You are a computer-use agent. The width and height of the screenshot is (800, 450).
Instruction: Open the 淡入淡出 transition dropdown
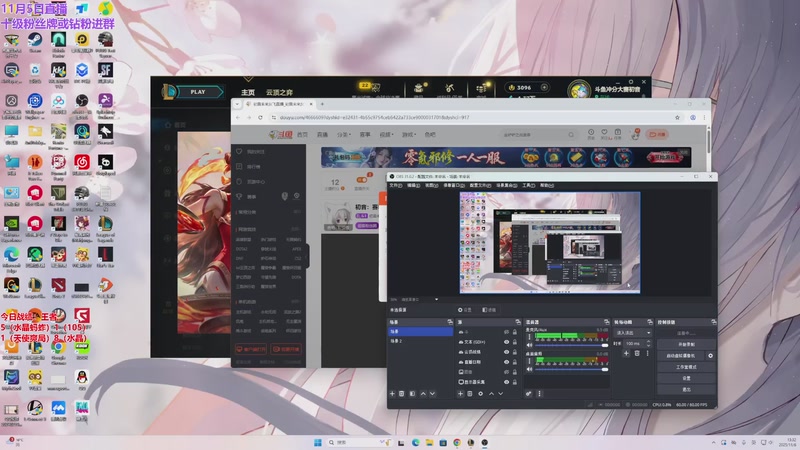(x=633, y=333)
